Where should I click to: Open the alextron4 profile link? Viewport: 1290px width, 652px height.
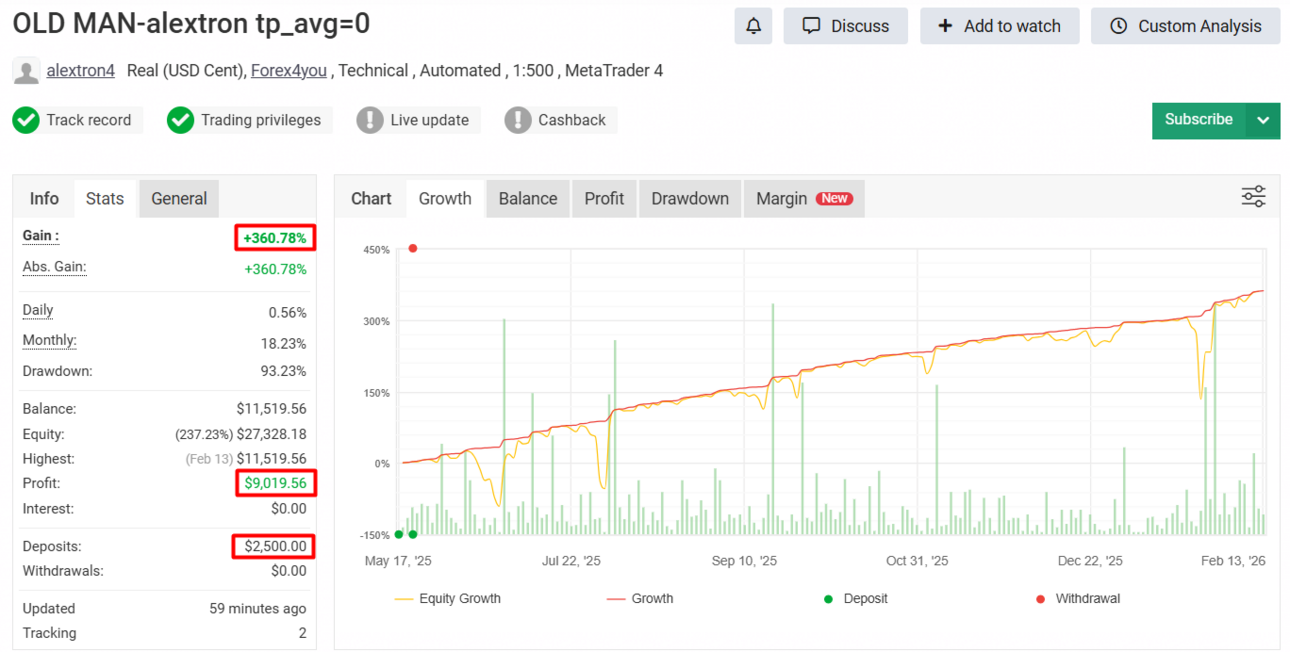[x=81, y=71]
